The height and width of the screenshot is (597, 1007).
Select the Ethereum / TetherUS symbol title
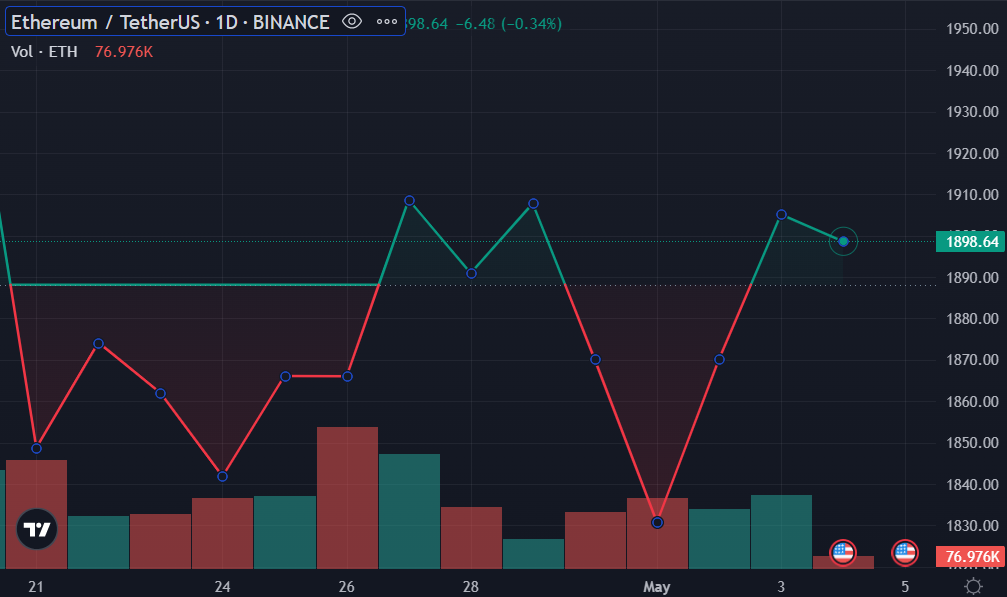[170, 22]
